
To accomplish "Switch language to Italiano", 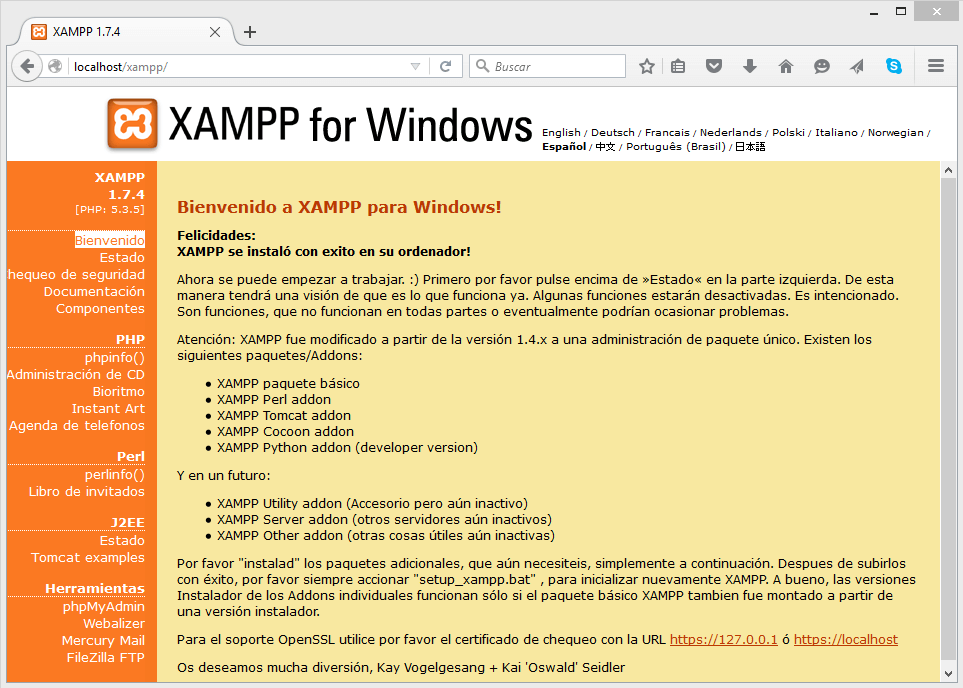I will click(x=836, y=133).
